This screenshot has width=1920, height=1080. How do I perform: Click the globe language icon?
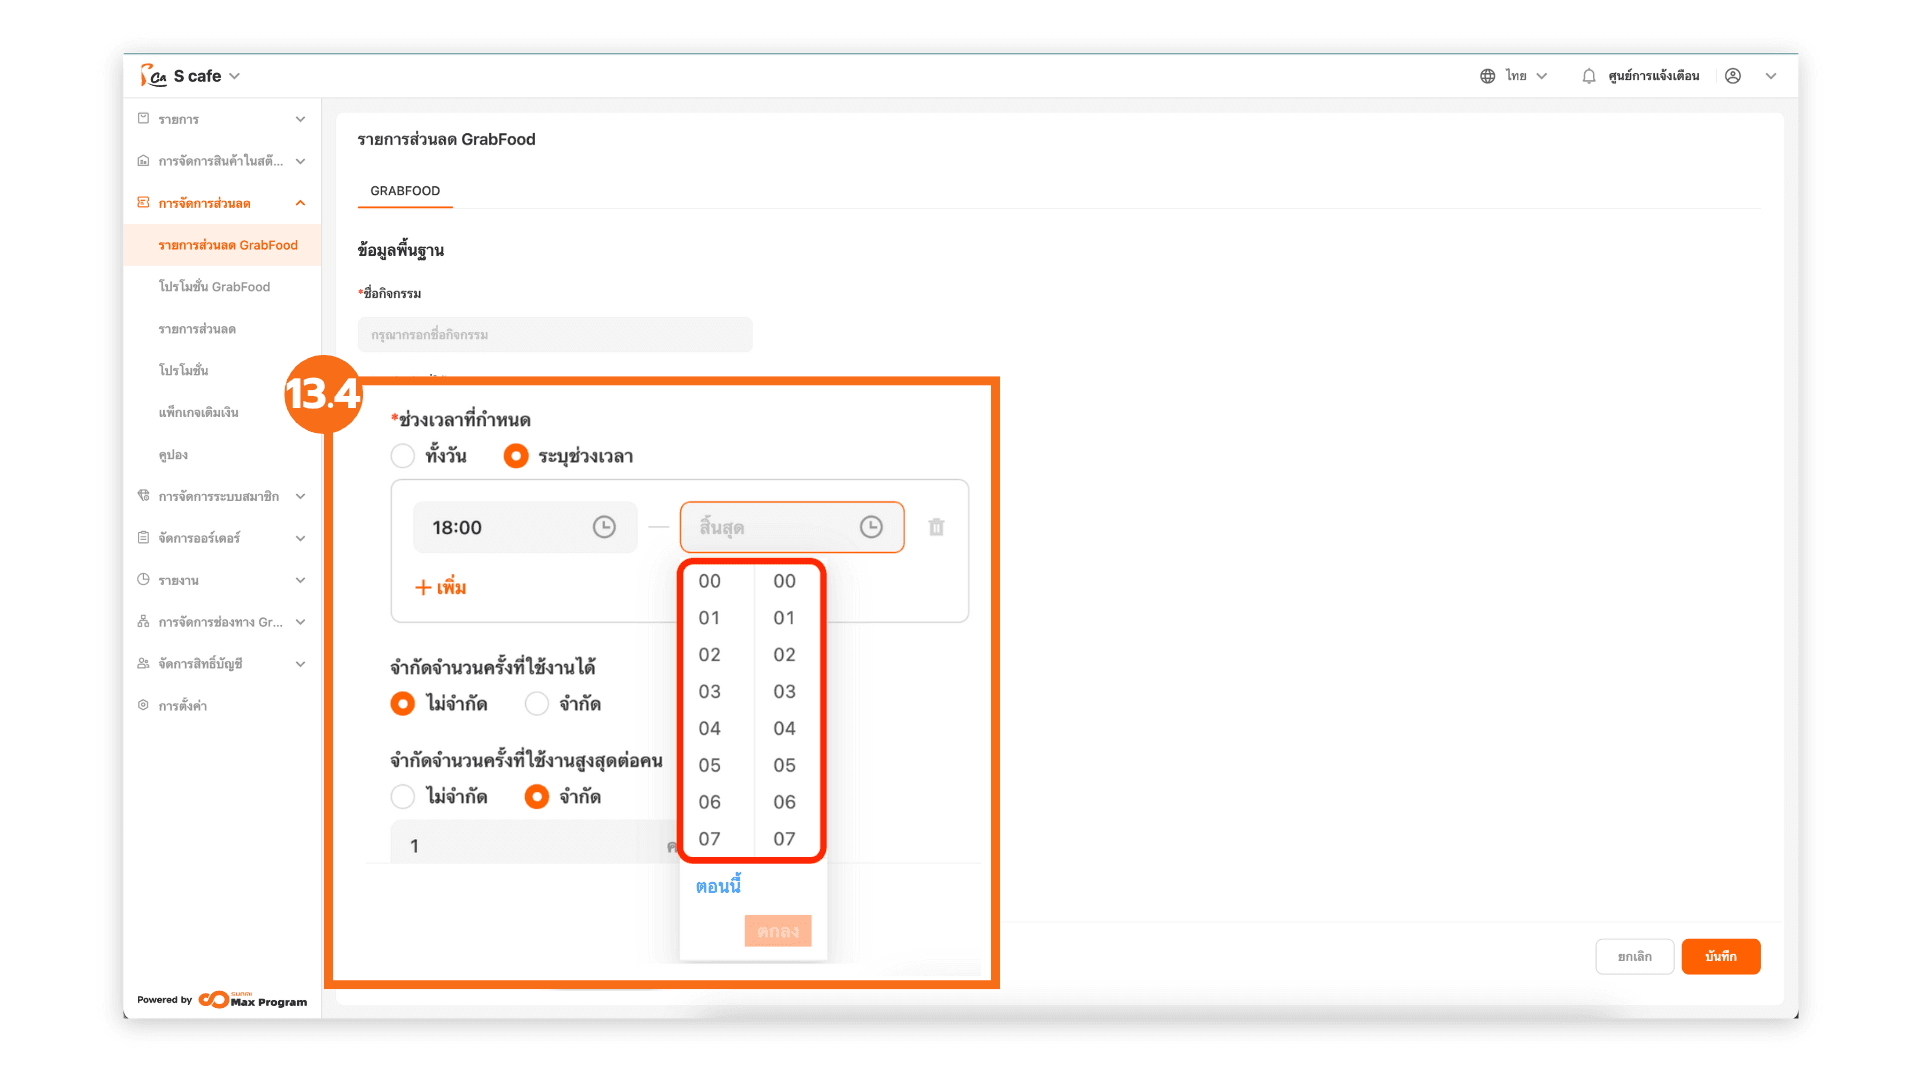[x=1487, y=76]
